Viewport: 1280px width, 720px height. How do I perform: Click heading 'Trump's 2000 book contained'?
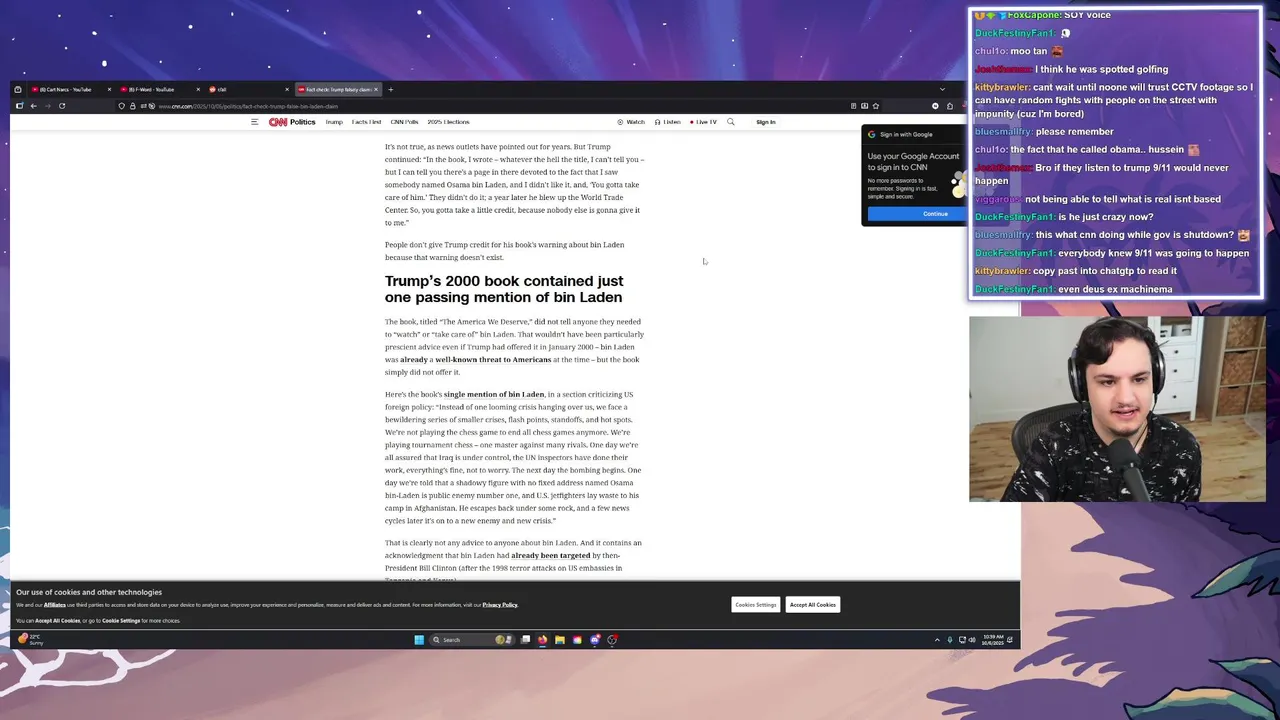pos(504,289)
